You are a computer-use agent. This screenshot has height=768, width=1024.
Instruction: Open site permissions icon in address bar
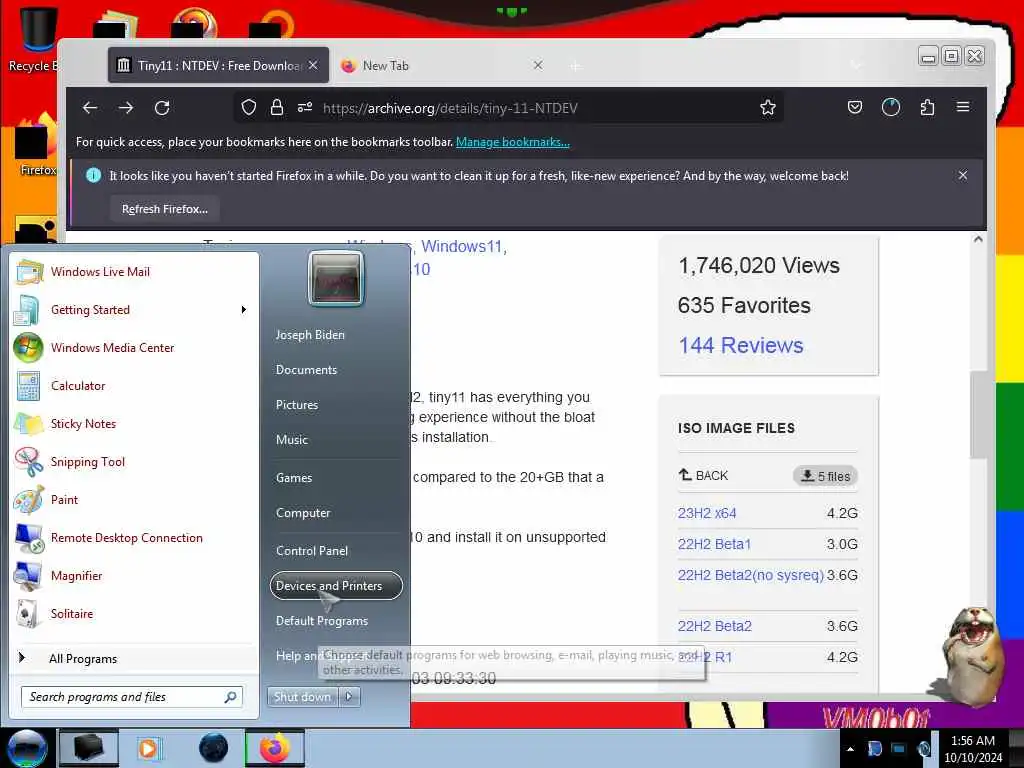(305, 108)
